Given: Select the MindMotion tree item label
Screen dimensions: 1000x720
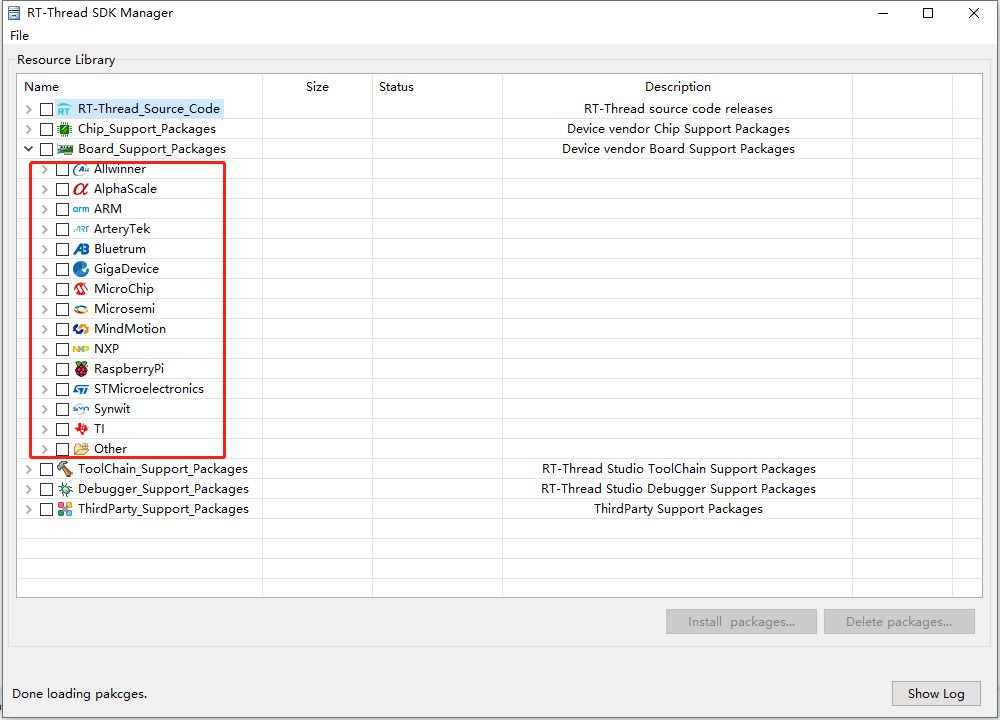Looking at the screenshot, I should pyautogui.click(x=130, y=329).
